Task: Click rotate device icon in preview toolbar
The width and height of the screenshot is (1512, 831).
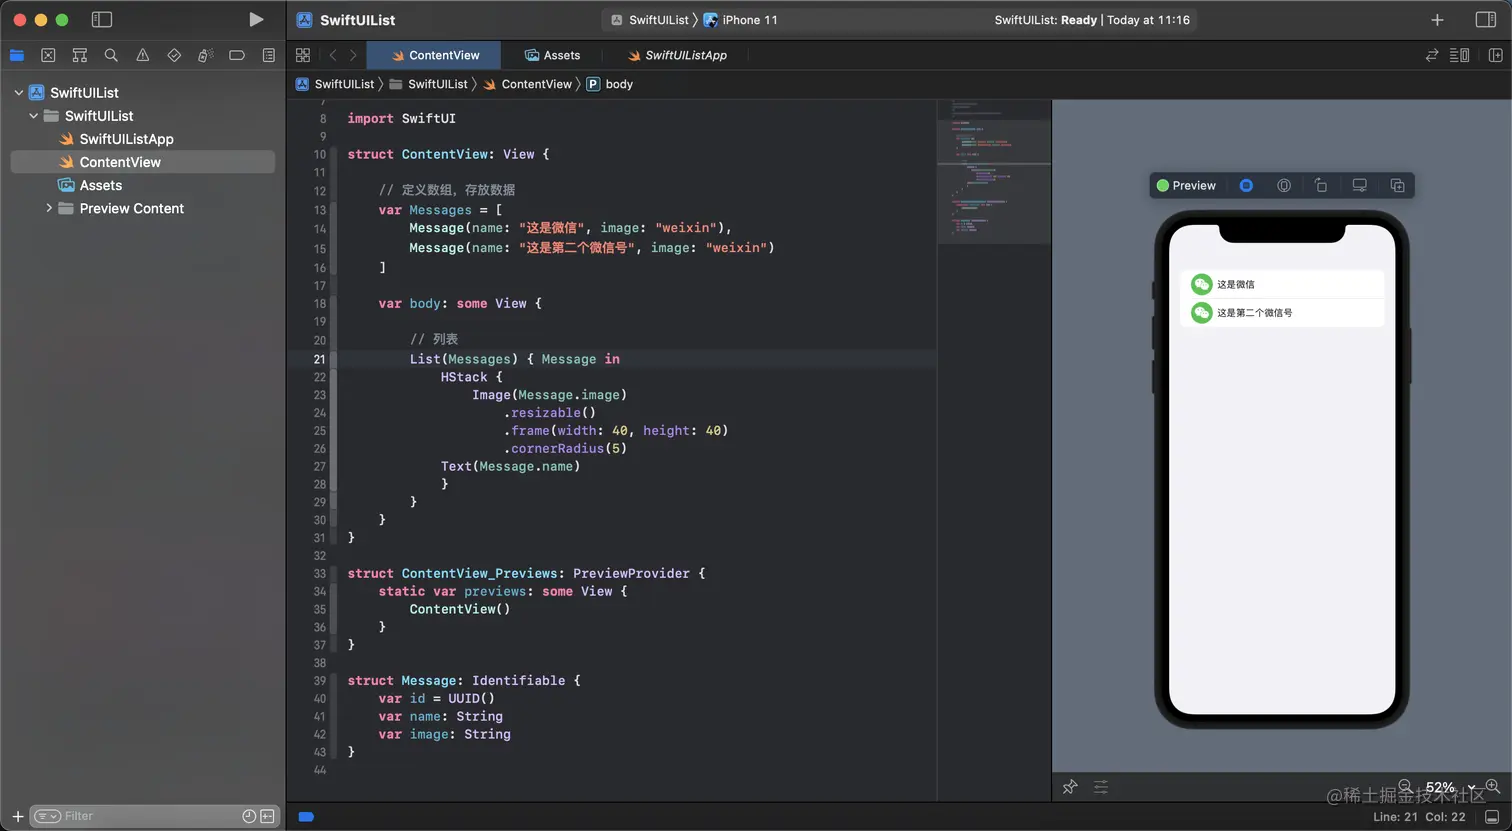Action: point(1321,186)
